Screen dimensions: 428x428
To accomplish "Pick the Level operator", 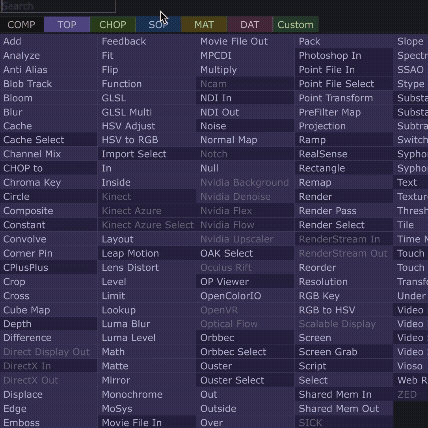I will [x=147, y=282].
